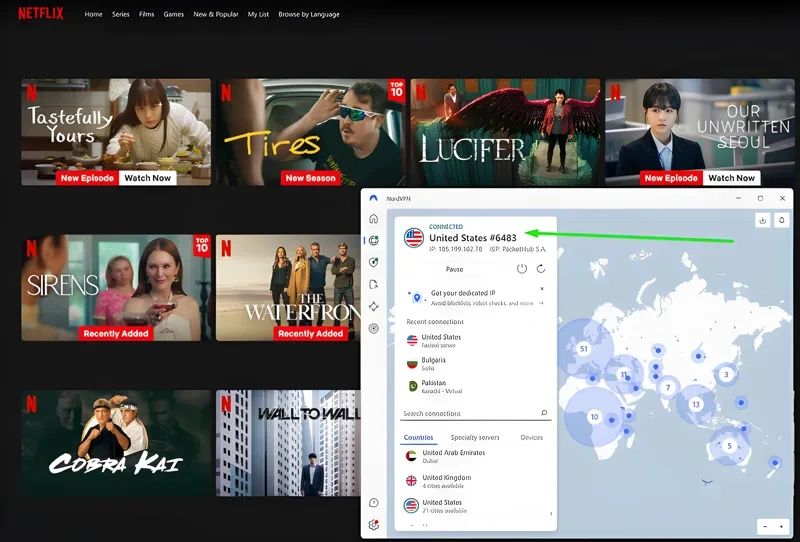Pause the VPN connection
Viewport: 800px width, 542px height.
[x=454, y=269]
